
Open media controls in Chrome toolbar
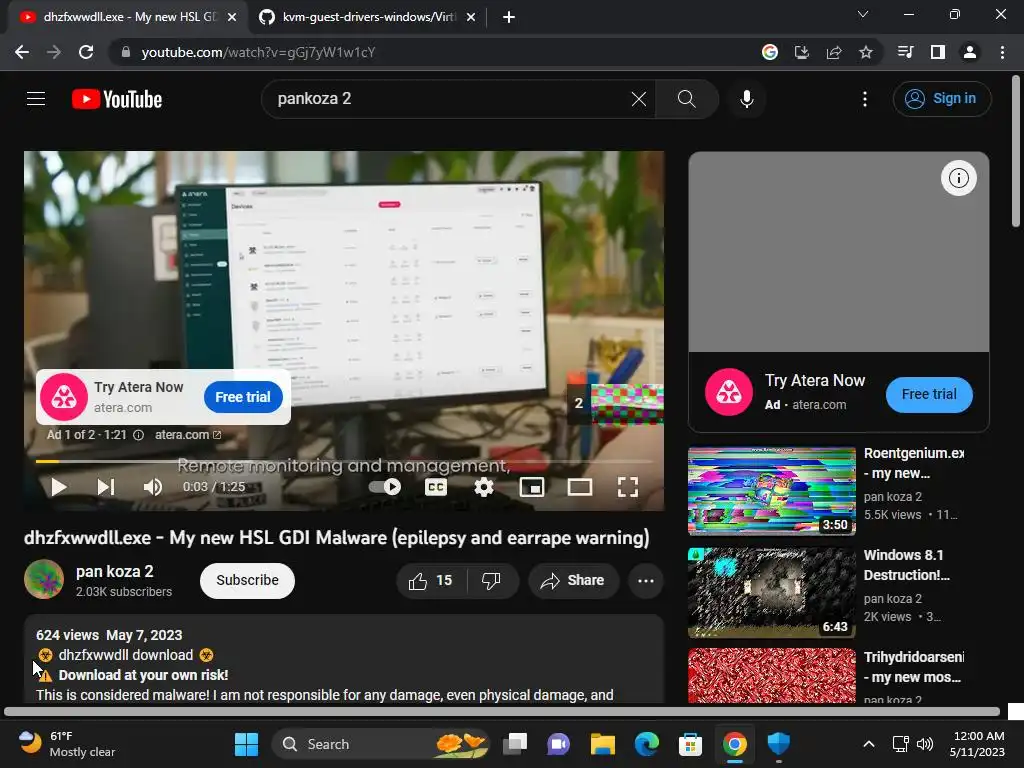pos(905,52)
